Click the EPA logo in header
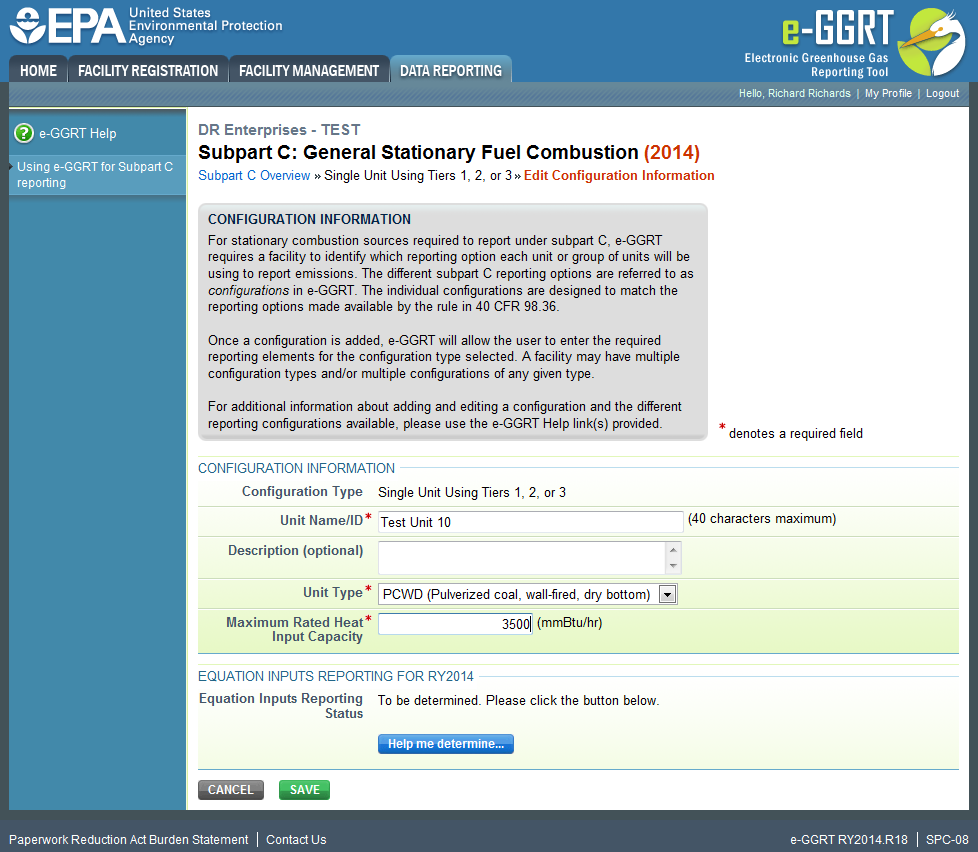 coord(146,26)
